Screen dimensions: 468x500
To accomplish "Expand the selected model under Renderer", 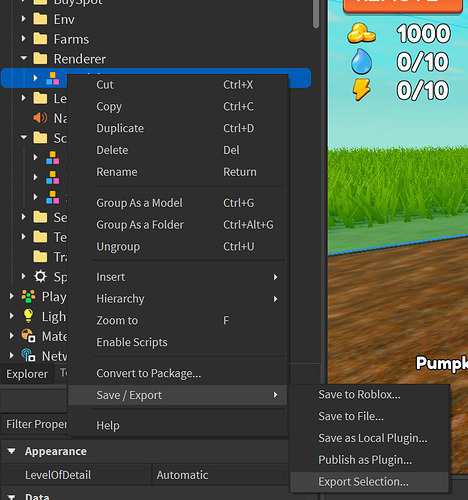I will point(35,78).
